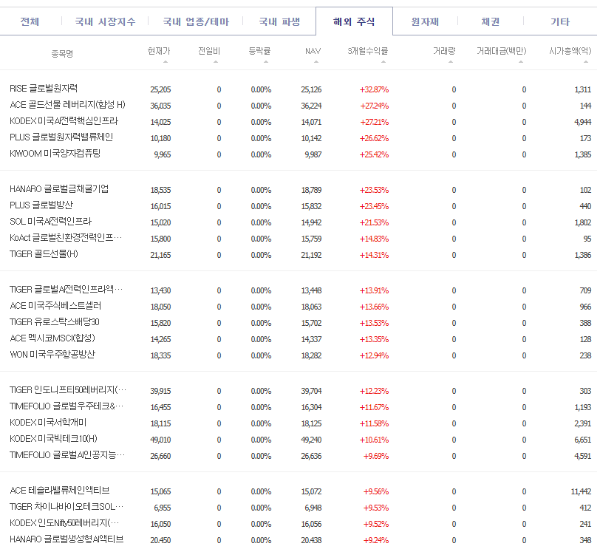Open ACE 테슬라밸류체인액티브 link
Image resolution: width=600 pixels, height=543 pixels.
pos(60,490)
